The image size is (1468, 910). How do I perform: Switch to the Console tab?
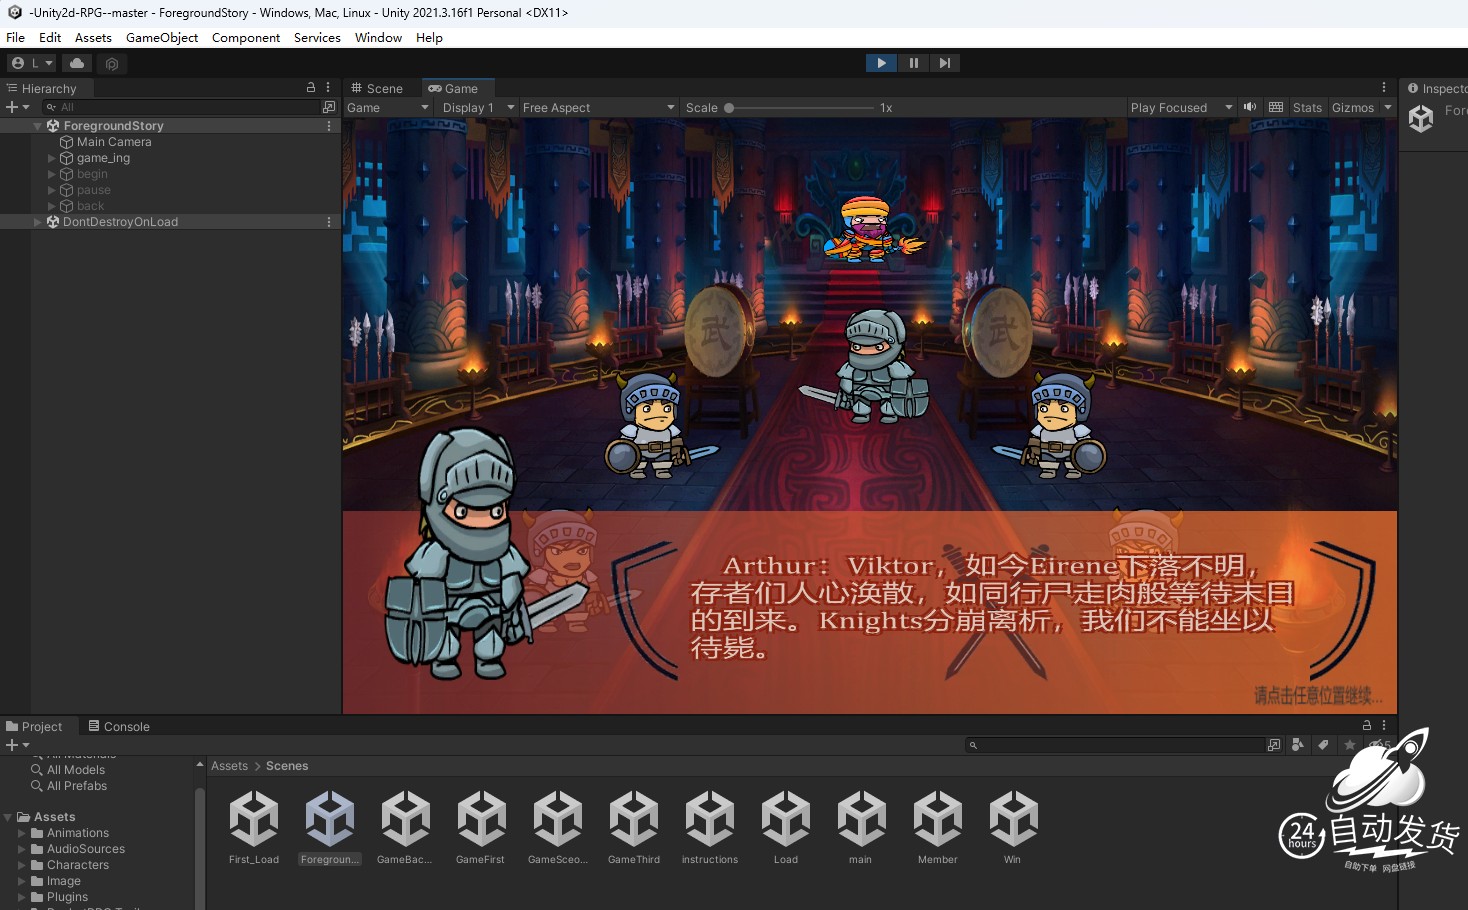[119, 727]
